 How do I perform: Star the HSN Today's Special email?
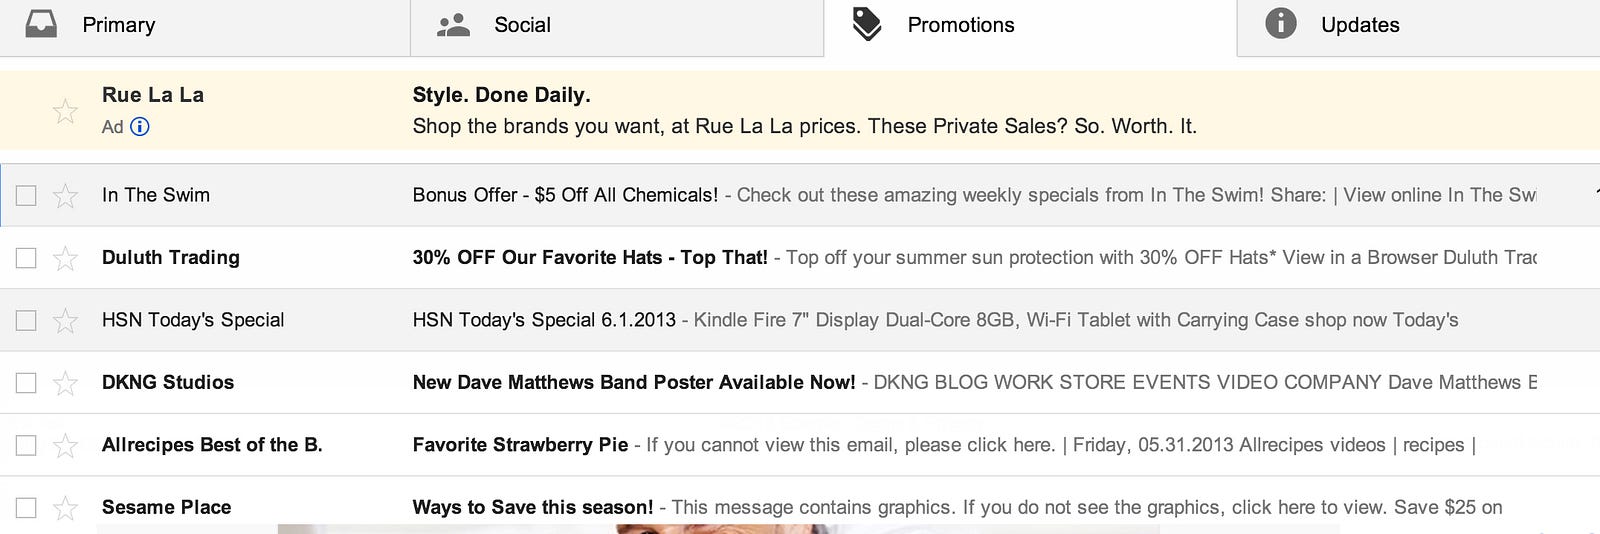(65, 321)
